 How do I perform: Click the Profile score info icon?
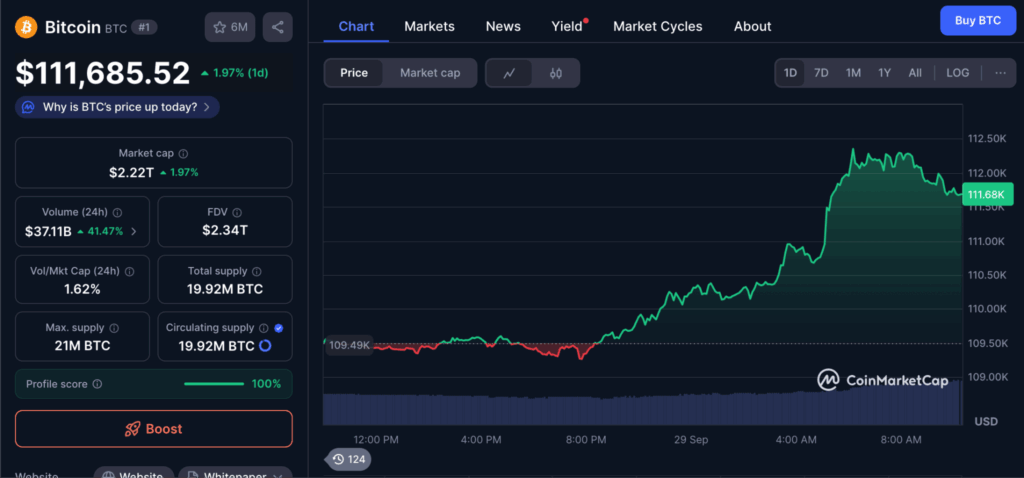point(97,384)
